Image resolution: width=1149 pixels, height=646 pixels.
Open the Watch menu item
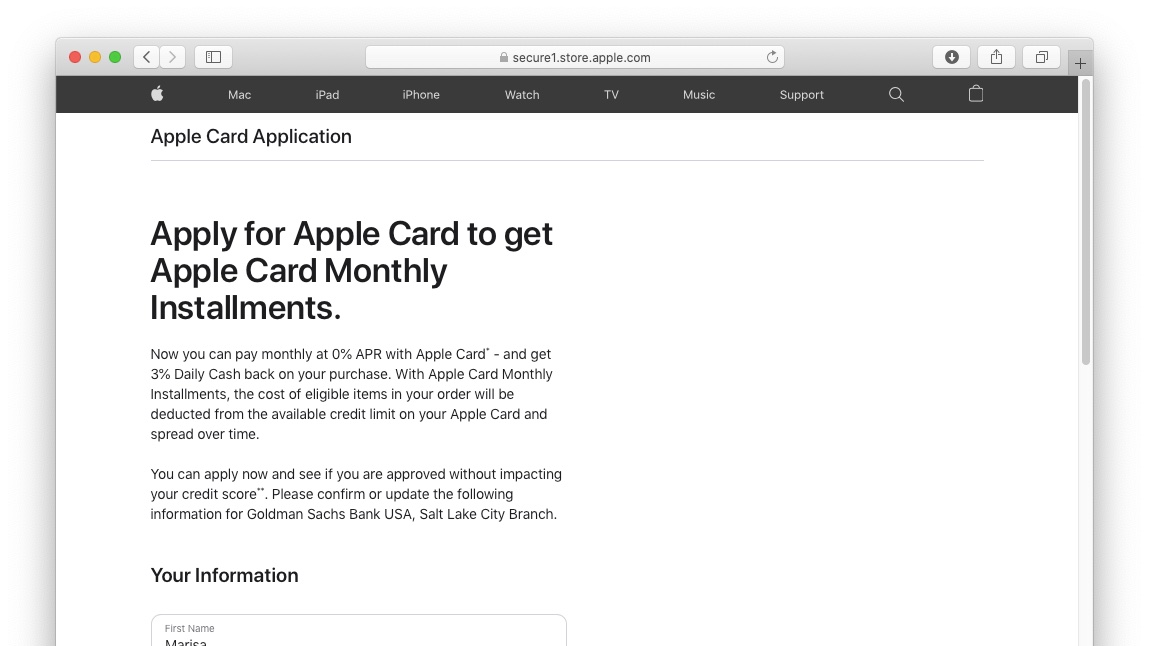pos(522,94)
